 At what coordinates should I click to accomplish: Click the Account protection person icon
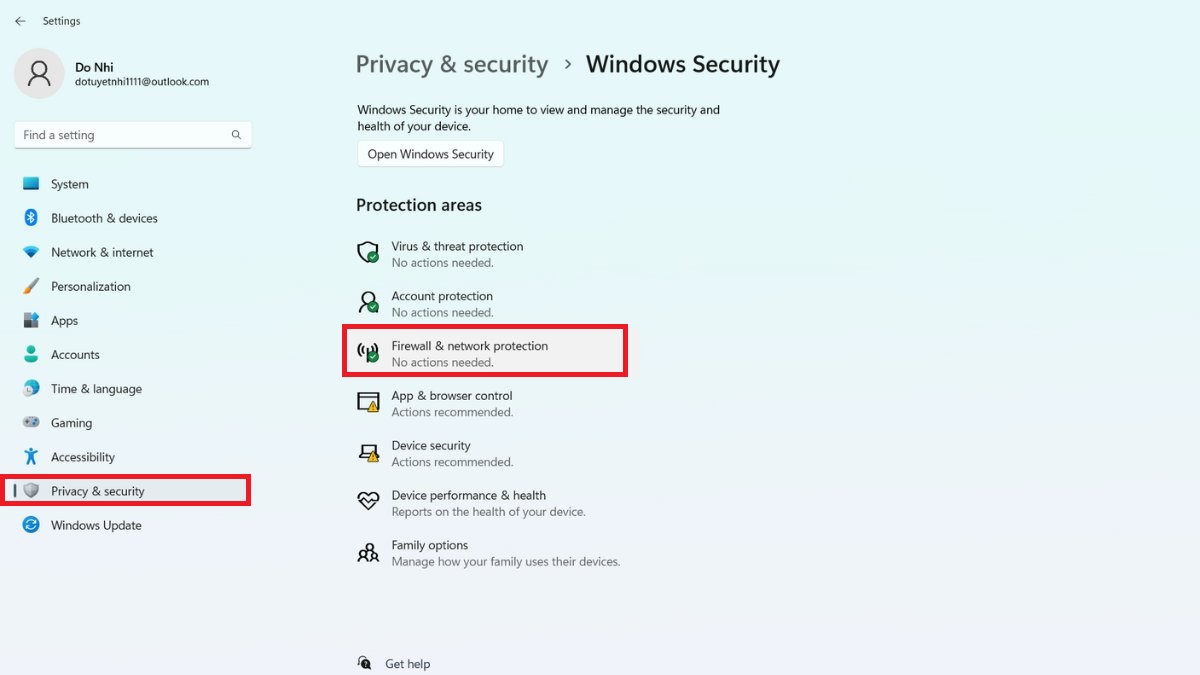[368, 302]
